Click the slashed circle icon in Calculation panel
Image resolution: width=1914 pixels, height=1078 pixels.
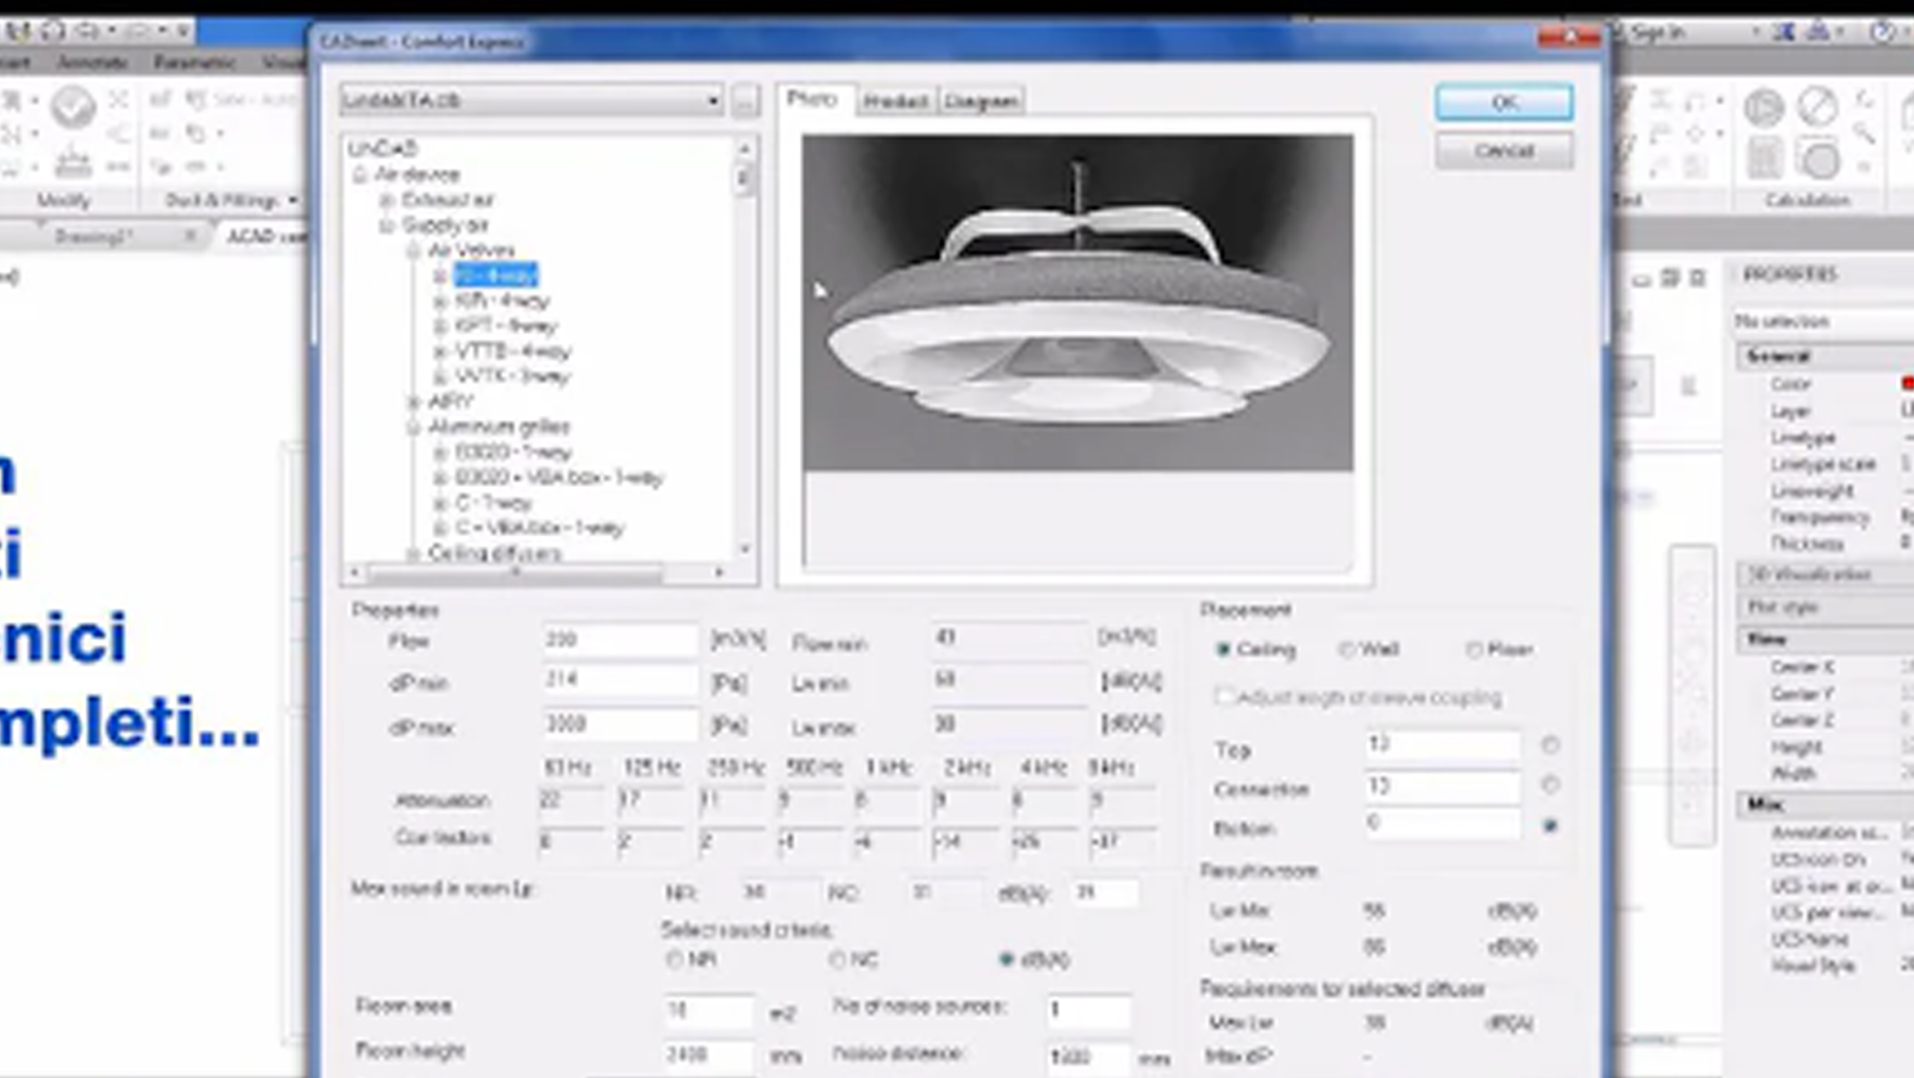pyautogui.click(x=1817, y=107)
